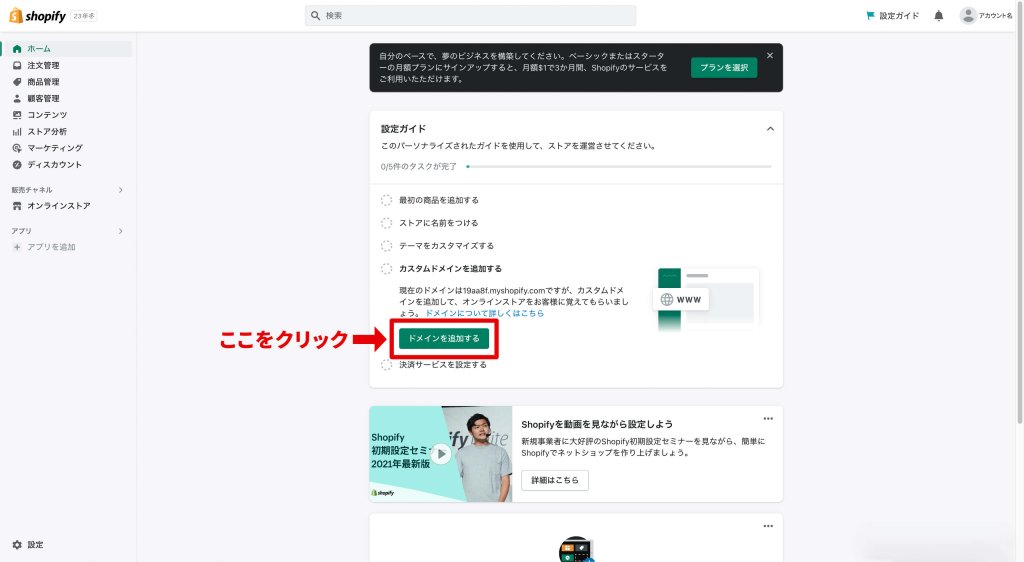Click the content icon
Viewport: 1024px width, 562px height.
point(17,115)
